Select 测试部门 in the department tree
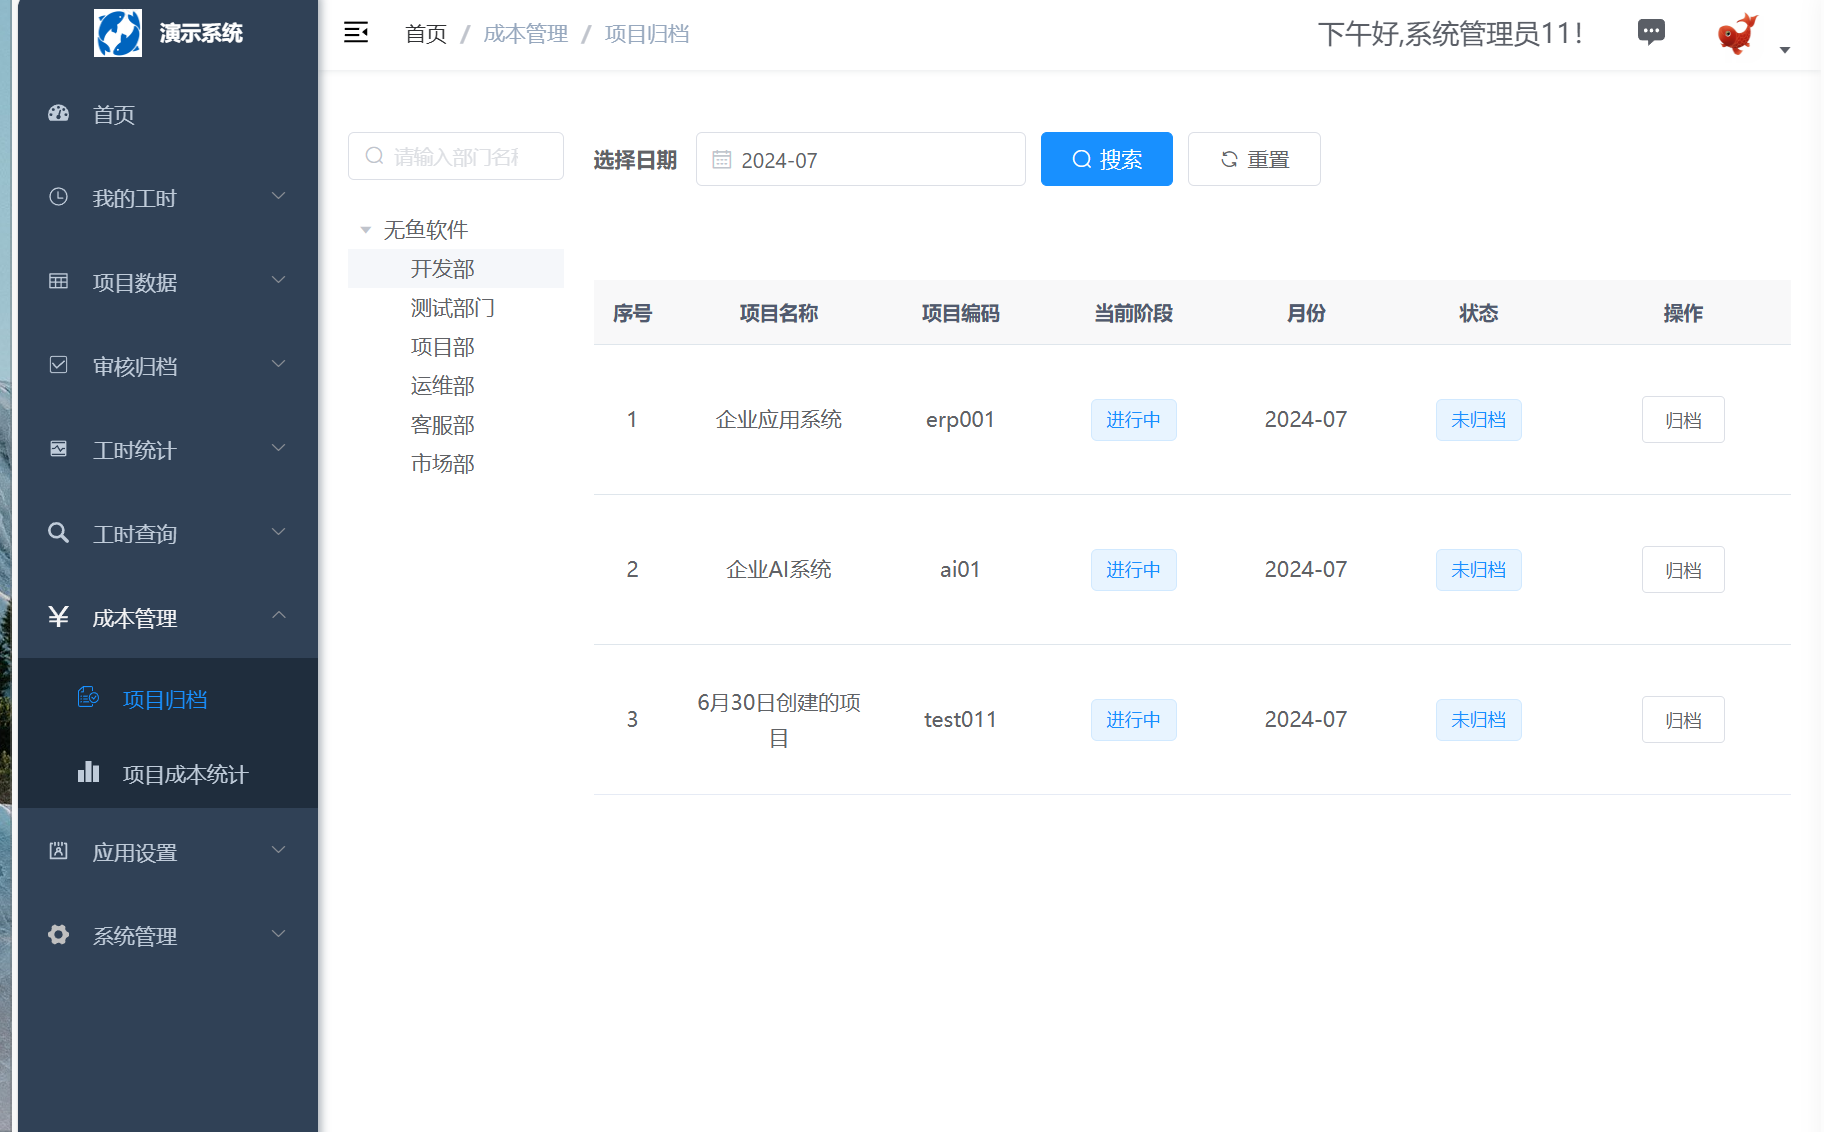The height and width of the screenshot is (1132, 1824). (x=453, y=308)
